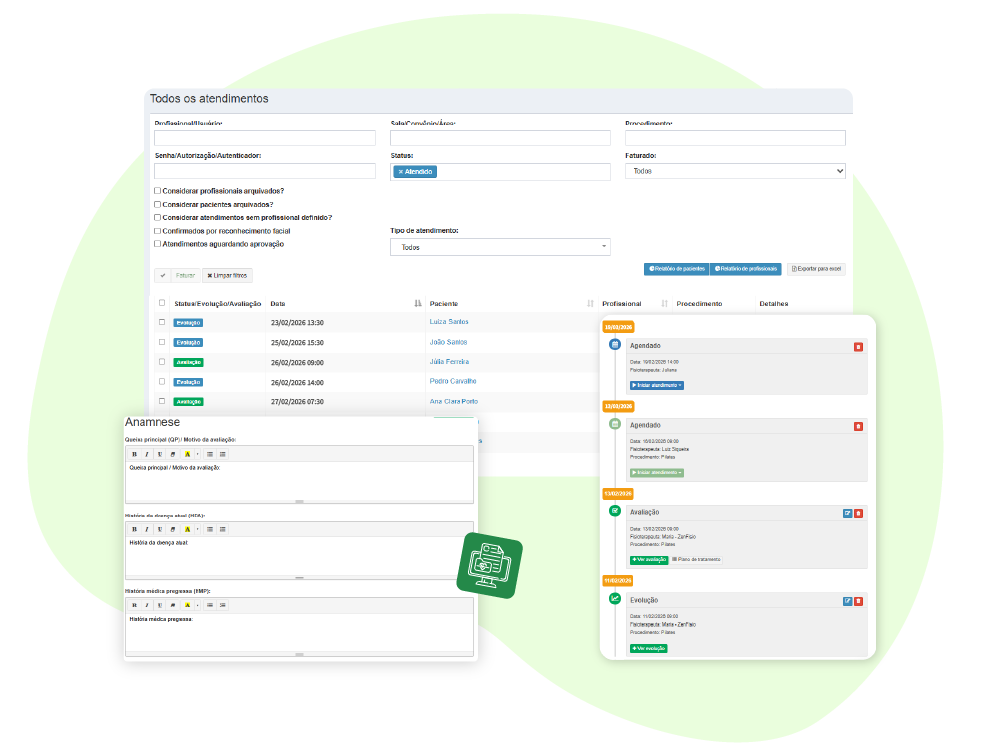This screenshot has width=1000, height=750.
Task: Select checkbox for Luiza Santos row
Action: [x=162, y=322]
